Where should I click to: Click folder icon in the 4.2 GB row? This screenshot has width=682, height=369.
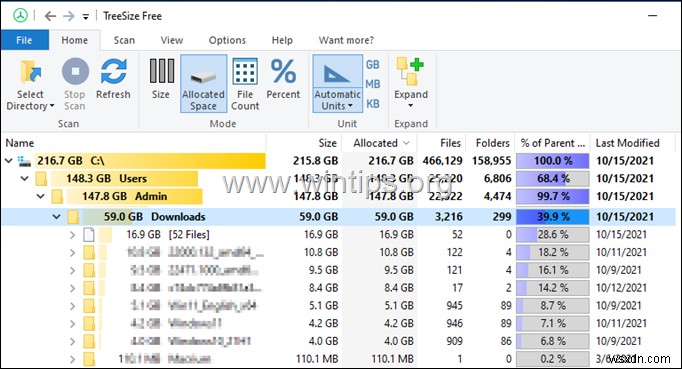[x=89, y=323]
